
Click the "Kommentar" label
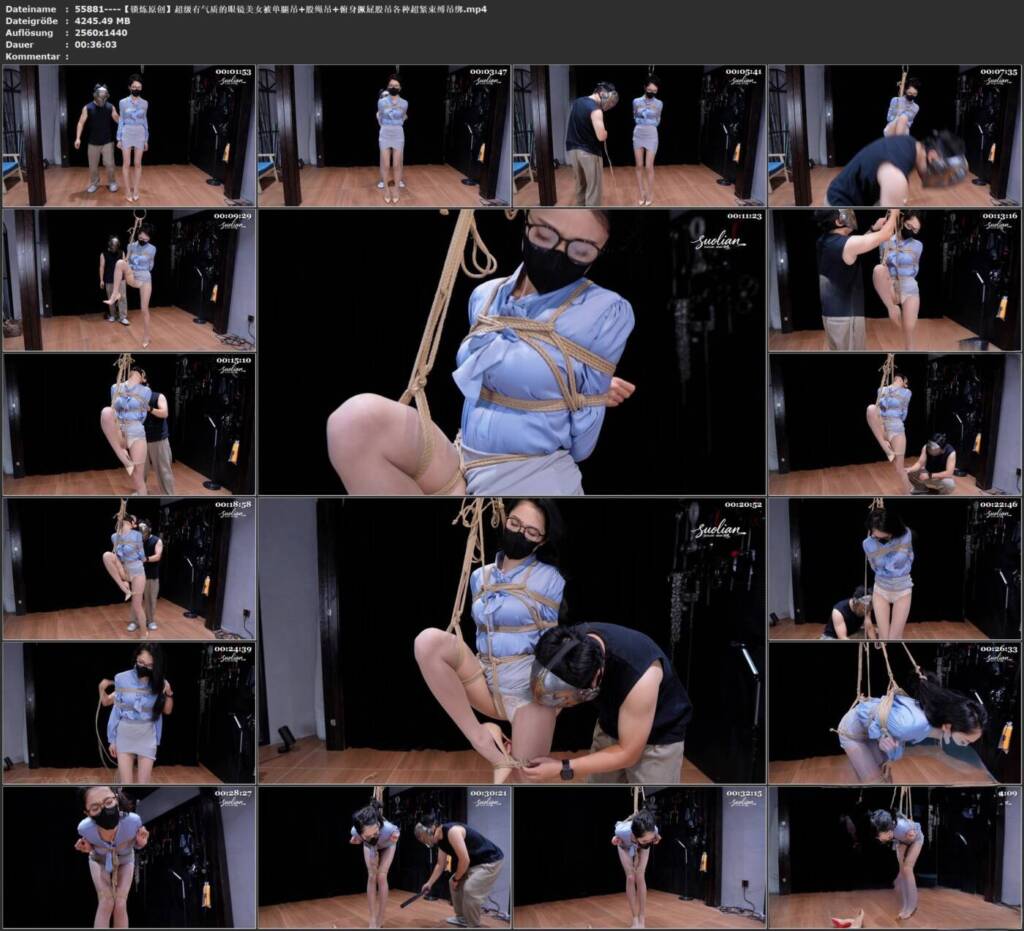click(x=33, y=56)
